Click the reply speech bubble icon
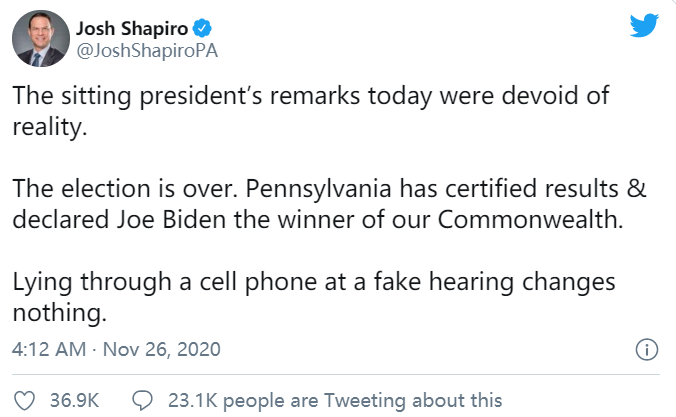The height and width of the screenshot is (417, 676). [142, 400]
